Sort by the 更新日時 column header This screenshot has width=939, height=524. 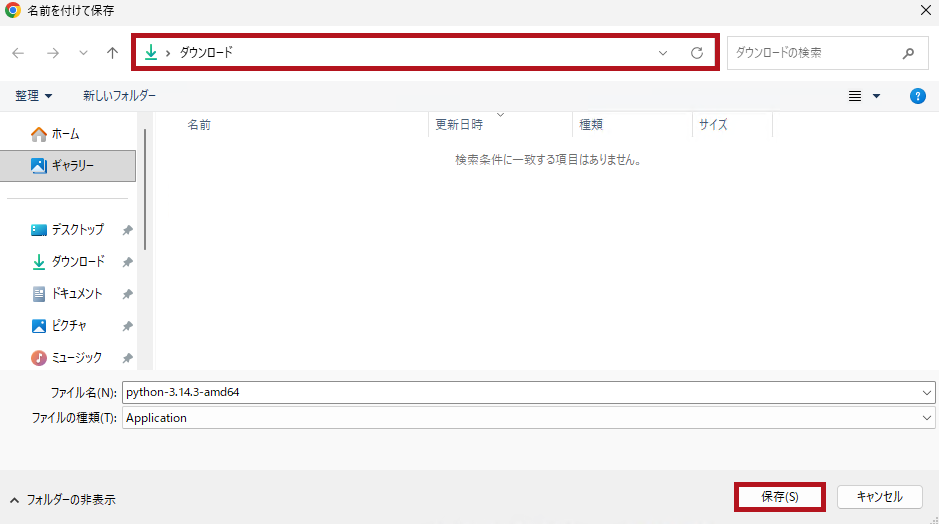point(459,125)
